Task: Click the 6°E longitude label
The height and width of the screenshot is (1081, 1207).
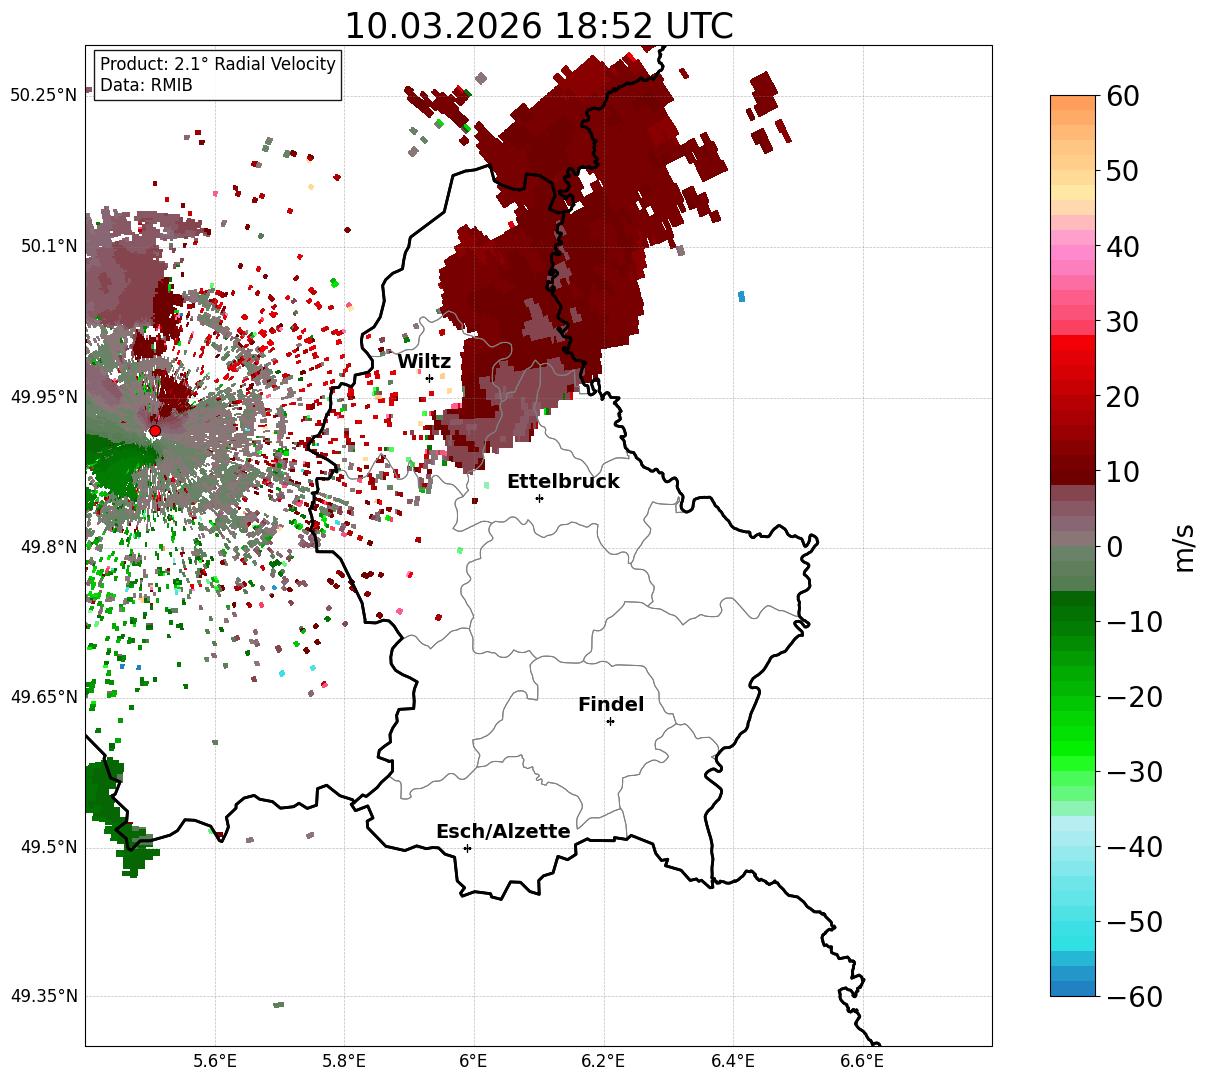Action: [474, 1060]
